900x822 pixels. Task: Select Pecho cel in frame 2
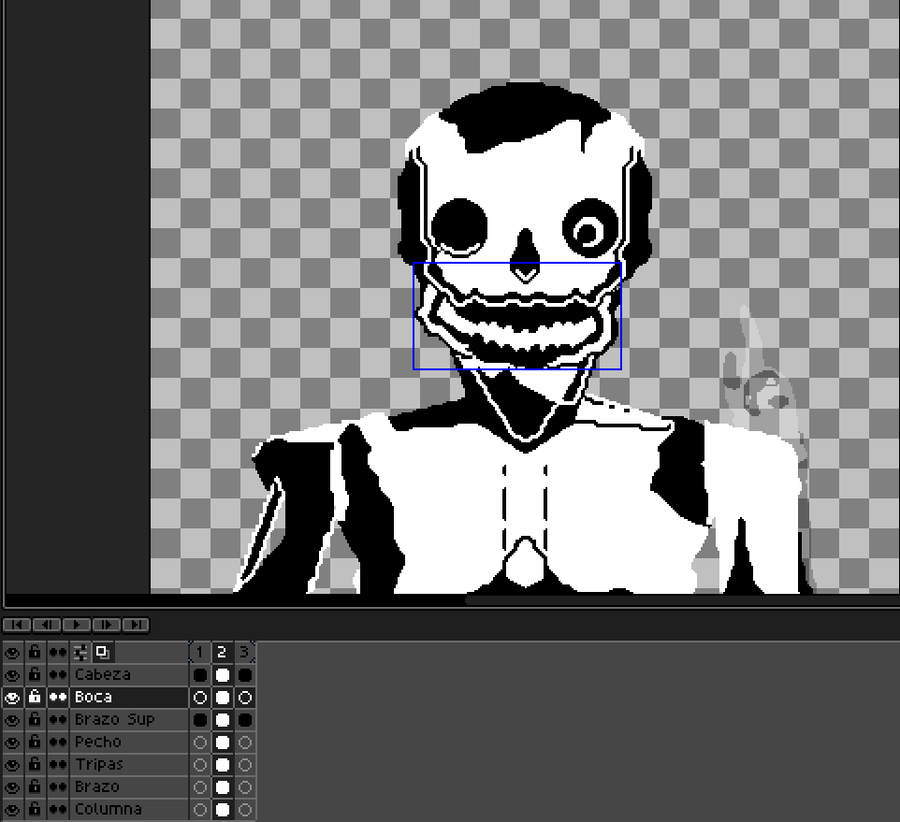tap(222, 742)
